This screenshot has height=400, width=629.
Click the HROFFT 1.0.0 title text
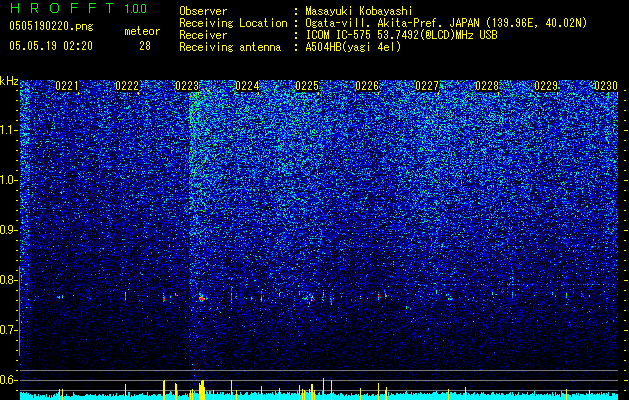click(78, 8)
